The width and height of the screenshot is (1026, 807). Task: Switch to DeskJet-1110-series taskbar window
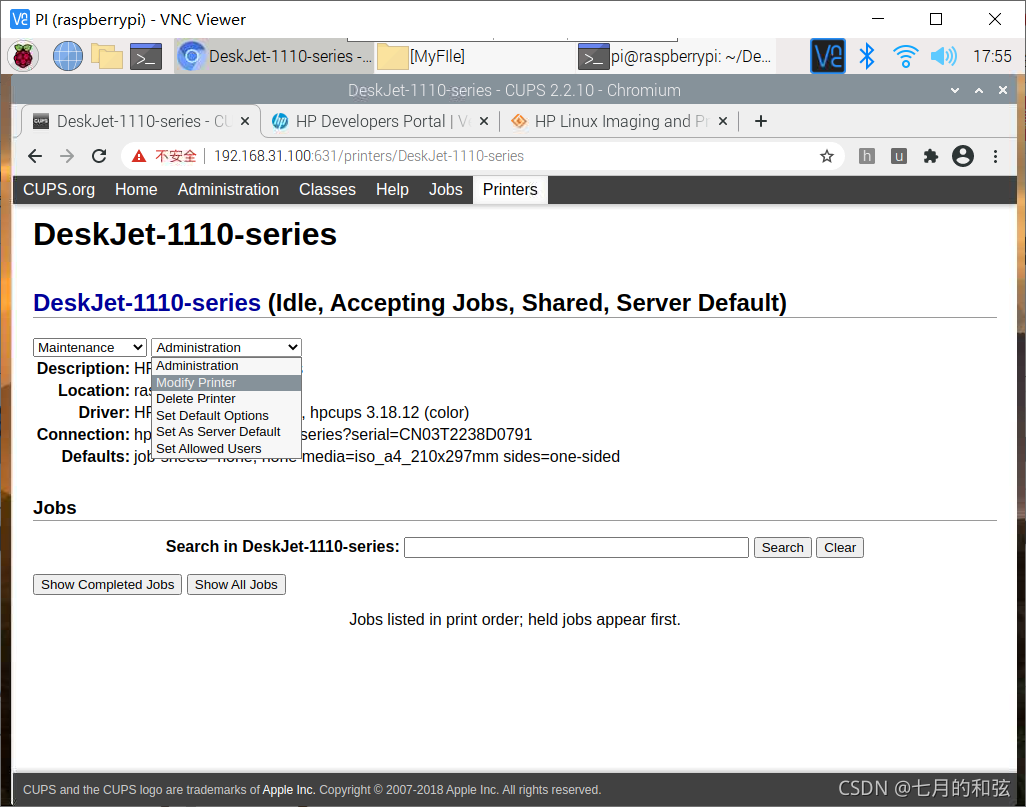point(275,56)
